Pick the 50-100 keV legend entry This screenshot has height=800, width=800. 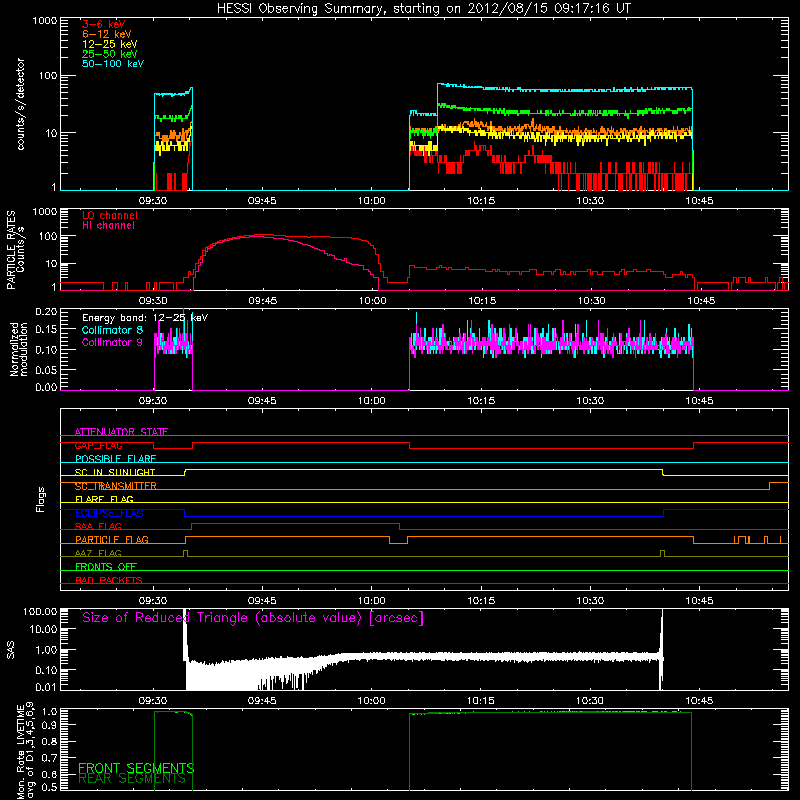point(113,64)
